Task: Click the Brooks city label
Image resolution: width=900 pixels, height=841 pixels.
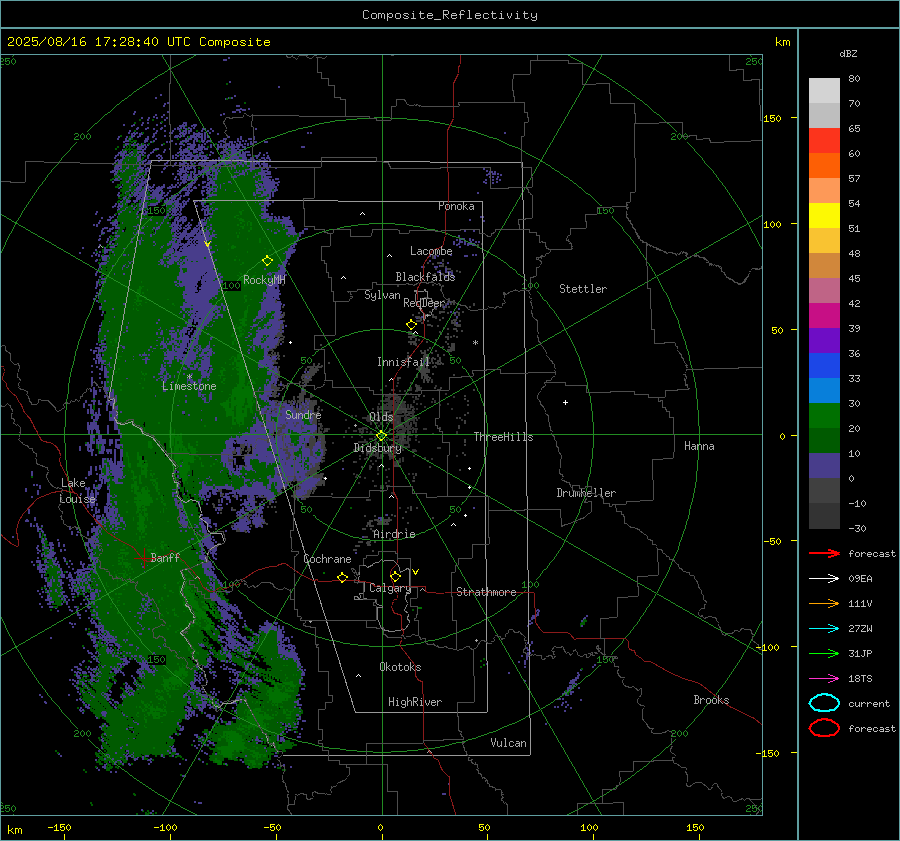Action: 711,700
